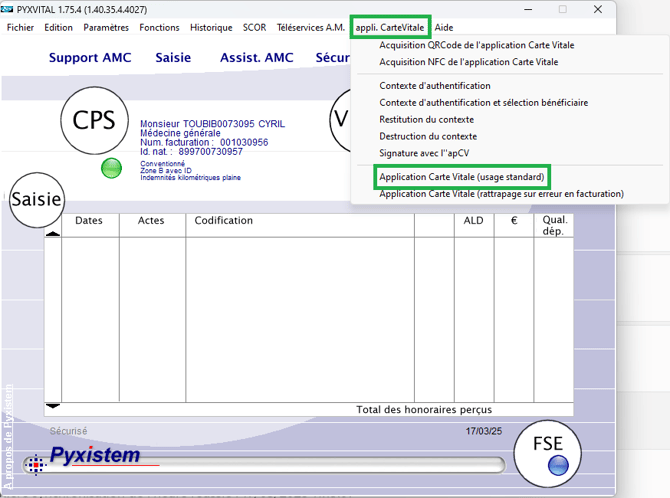Switch to the Support AMC tab
Image resolution: width=670 pixels, height=498 pixels.
click(x=90, y=58)
